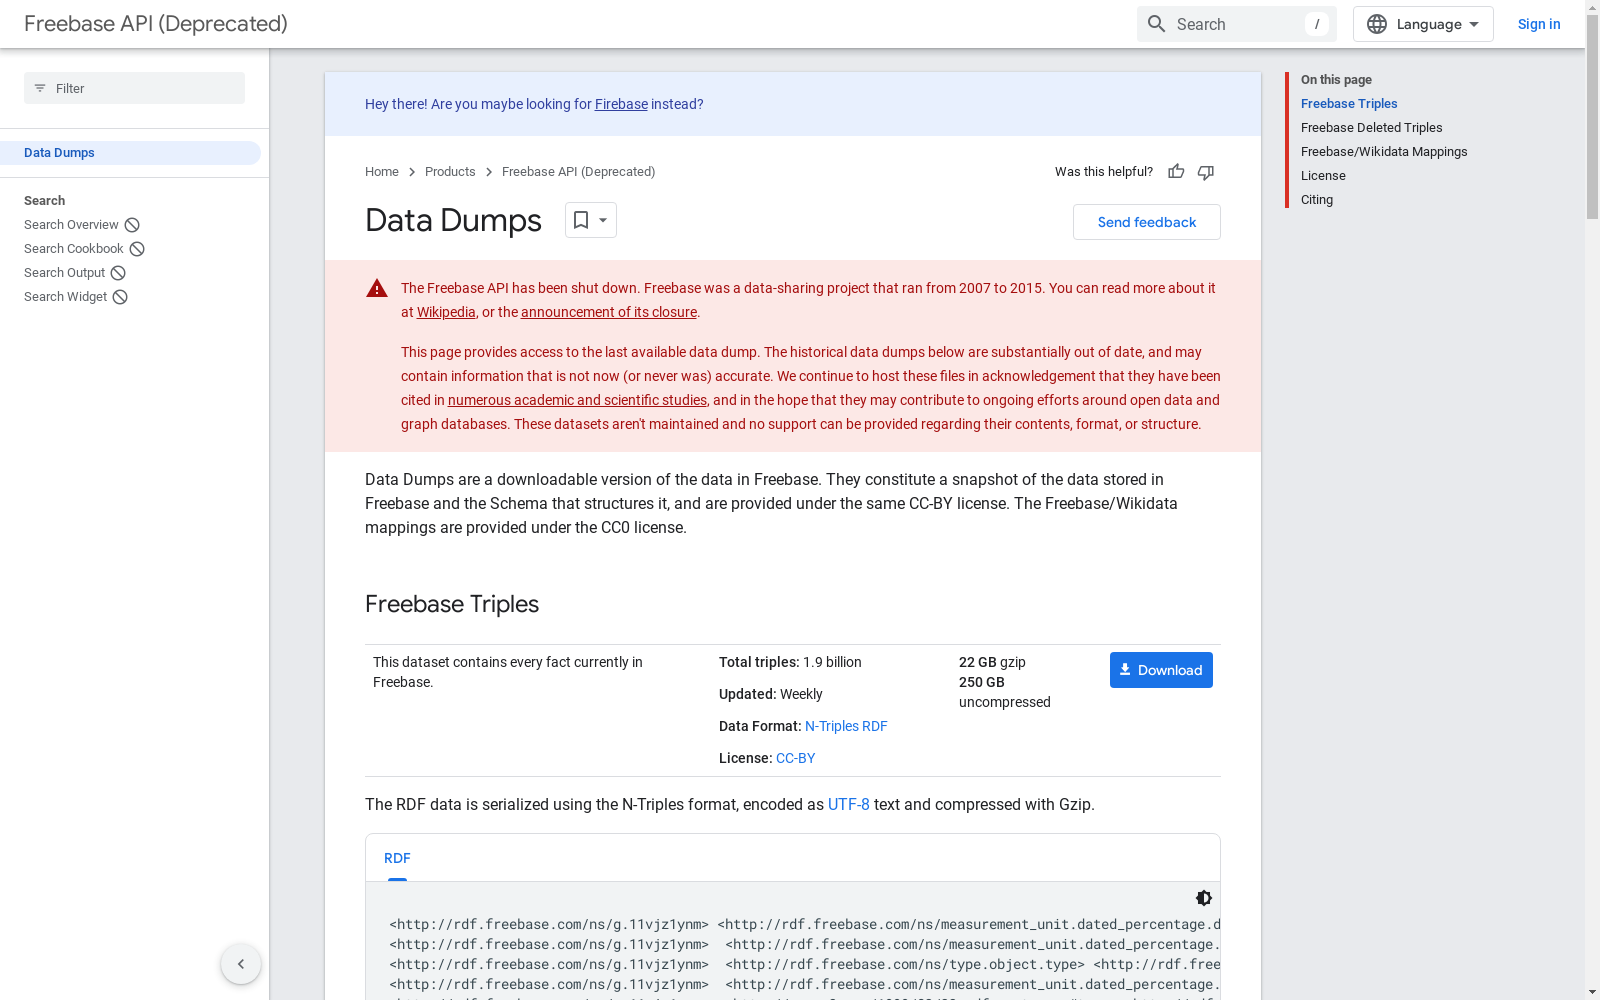
Task: Click the Send feedback button
Action: click(1147, 222)
